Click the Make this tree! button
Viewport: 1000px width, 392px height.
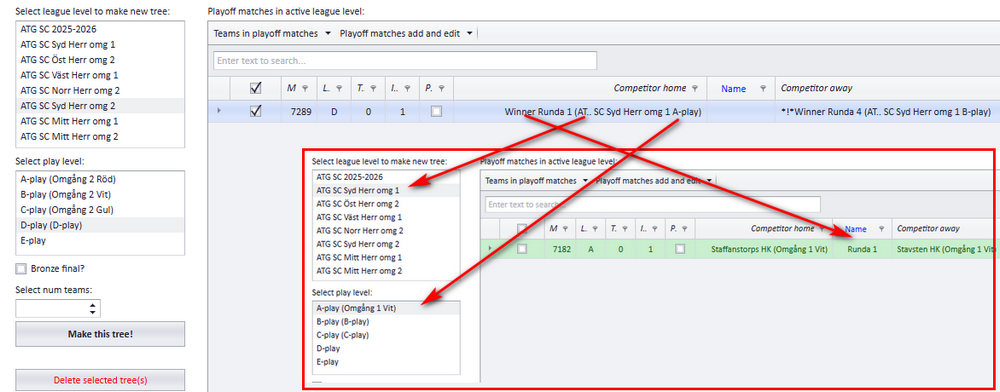pos(100,334)
